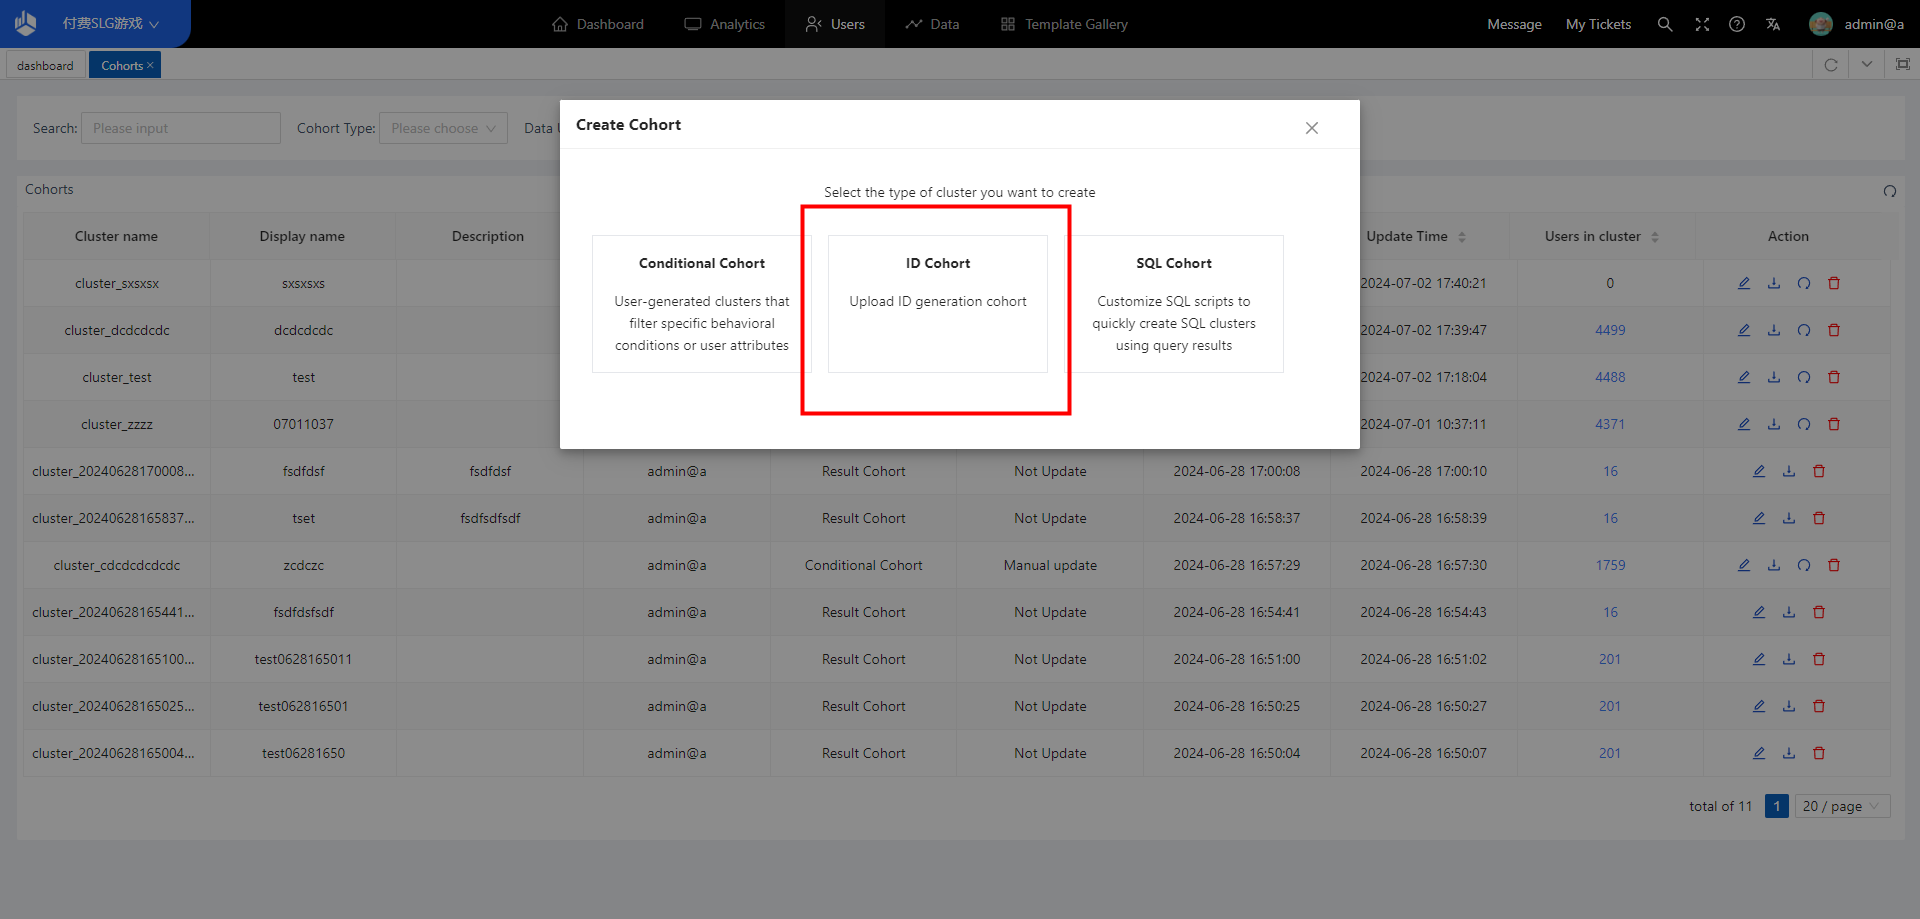This screenshot has height=919, width=1920.
Task: Pick the SQL Cohort card
Action: click(x=1173, y=303)
